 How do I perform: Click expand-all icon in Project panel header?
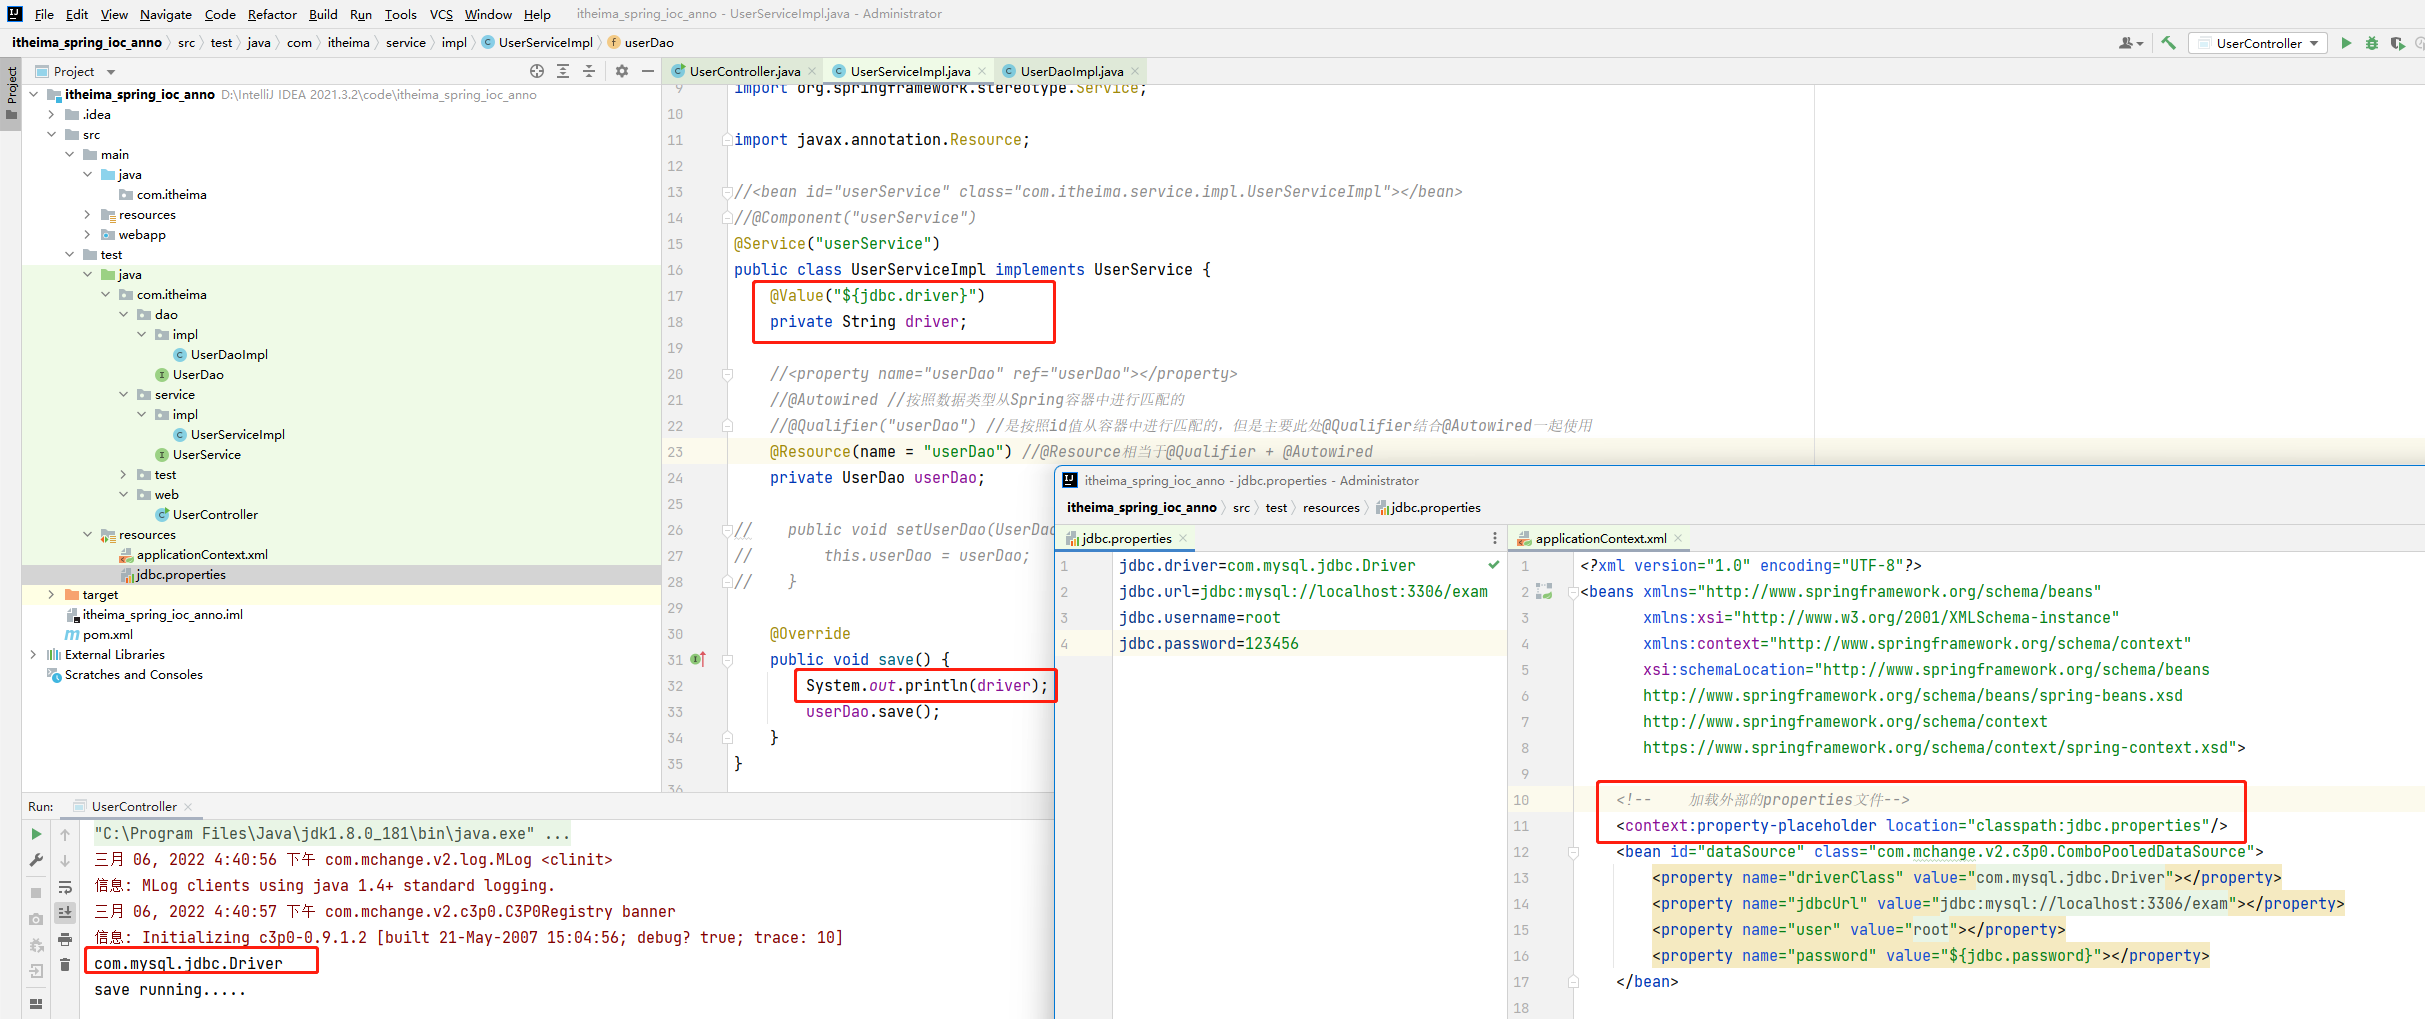(x=563, y=71)
